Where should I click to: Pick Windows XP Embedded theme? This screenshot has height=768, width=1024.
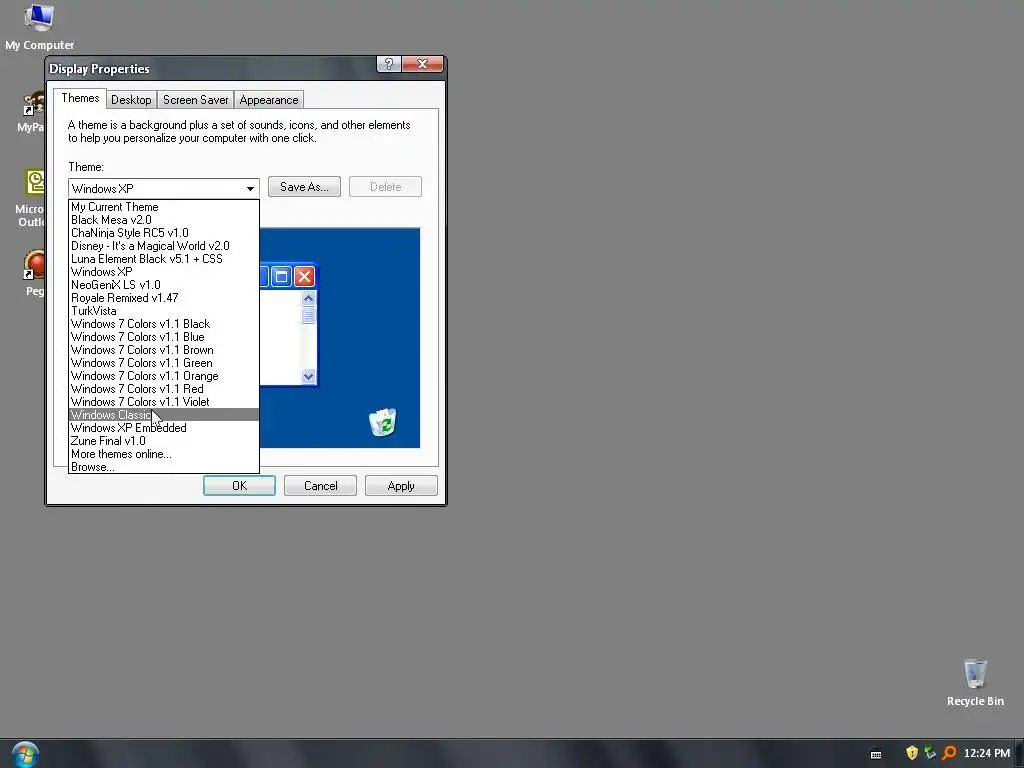coord(164,428)
